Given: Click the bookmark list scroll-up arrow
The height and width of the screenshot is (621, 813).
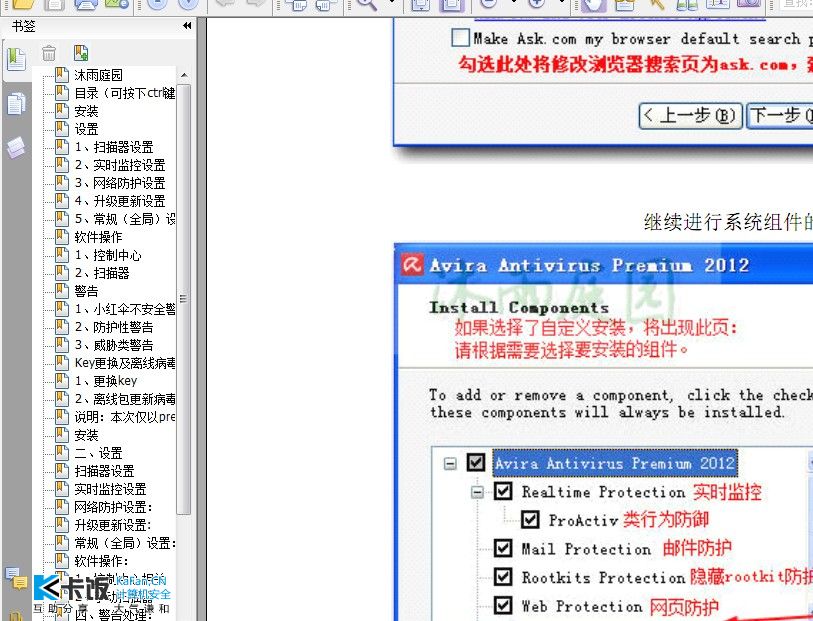Looking at the screenshot, I should point(184,76).
